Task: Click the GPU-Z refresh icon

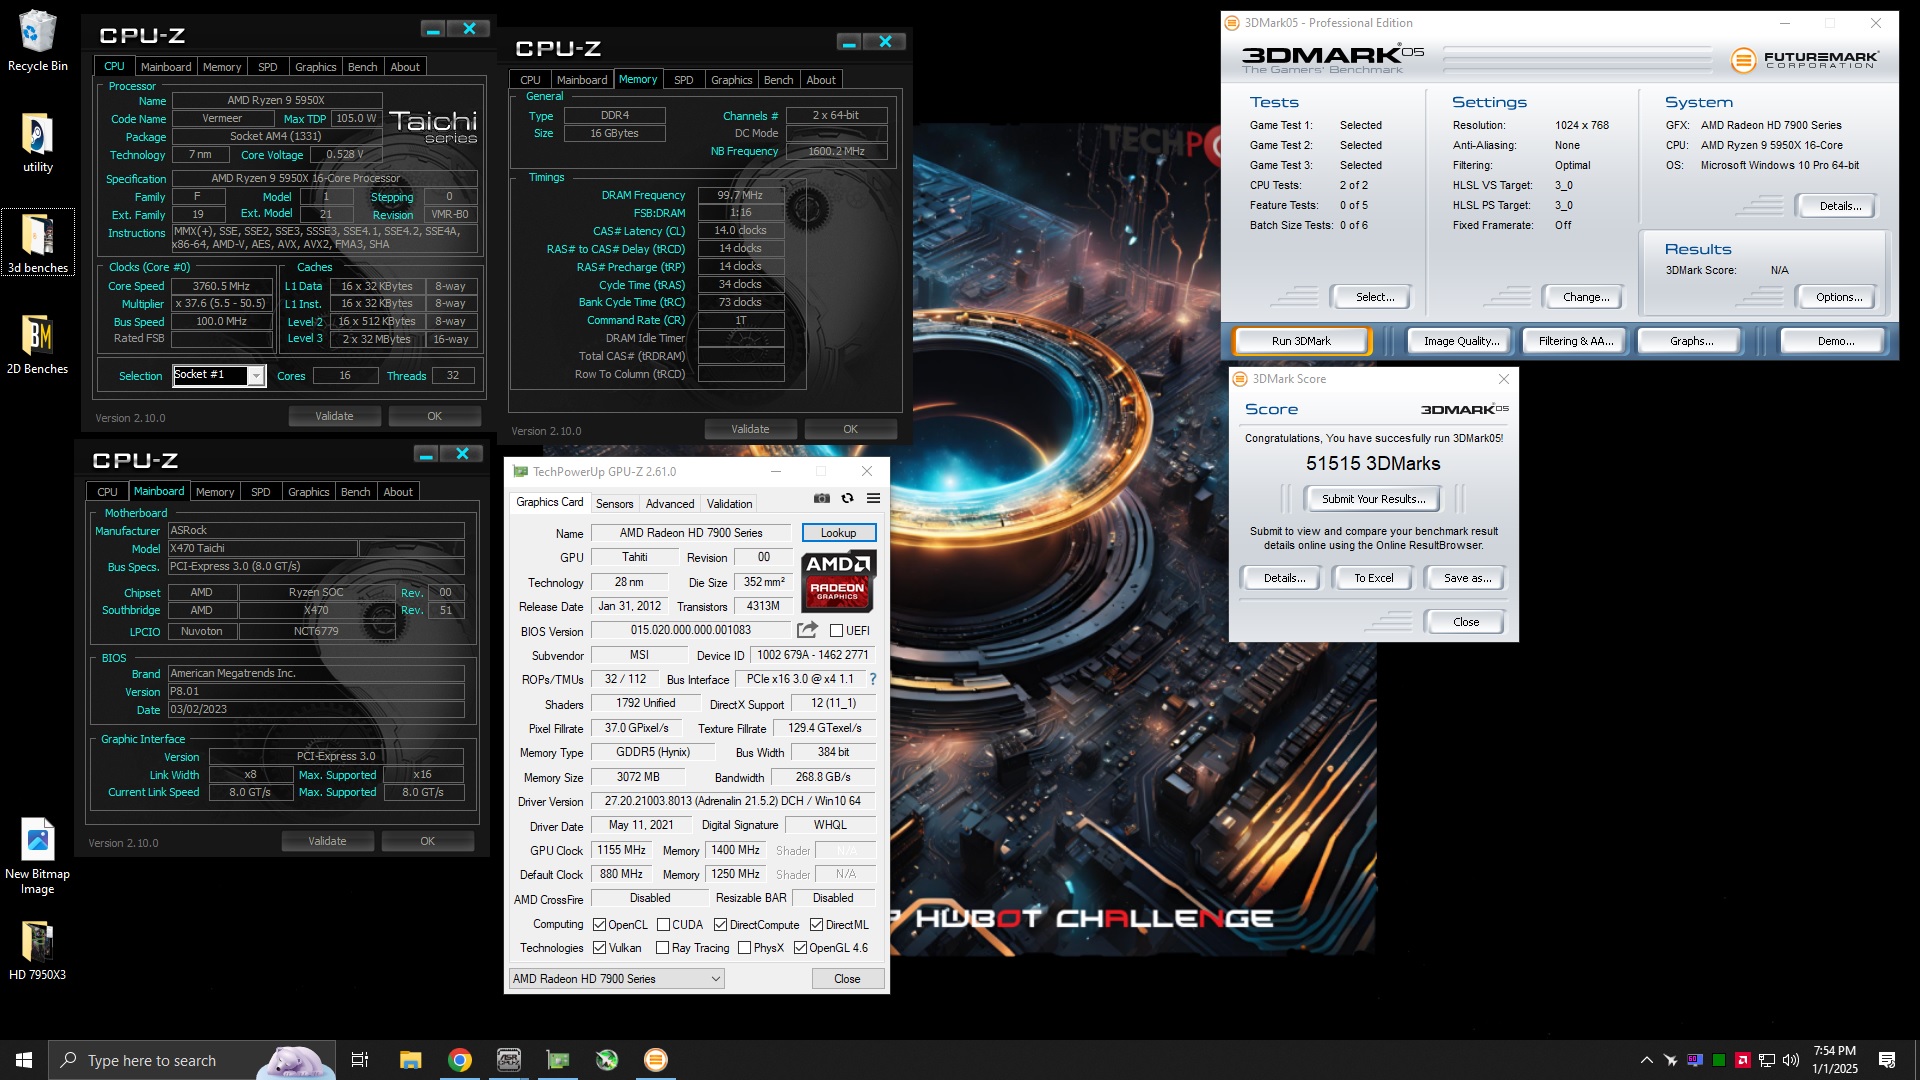Action: tap(847, 498)
